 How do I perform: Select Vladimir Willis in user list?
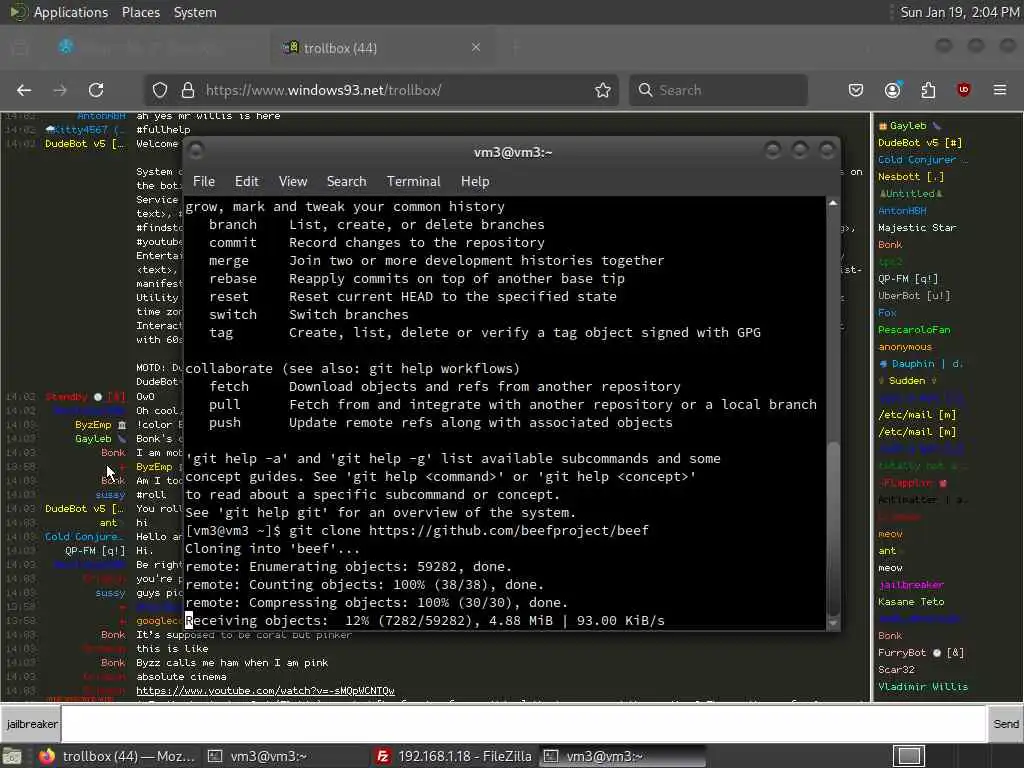(x=922, y=686)
